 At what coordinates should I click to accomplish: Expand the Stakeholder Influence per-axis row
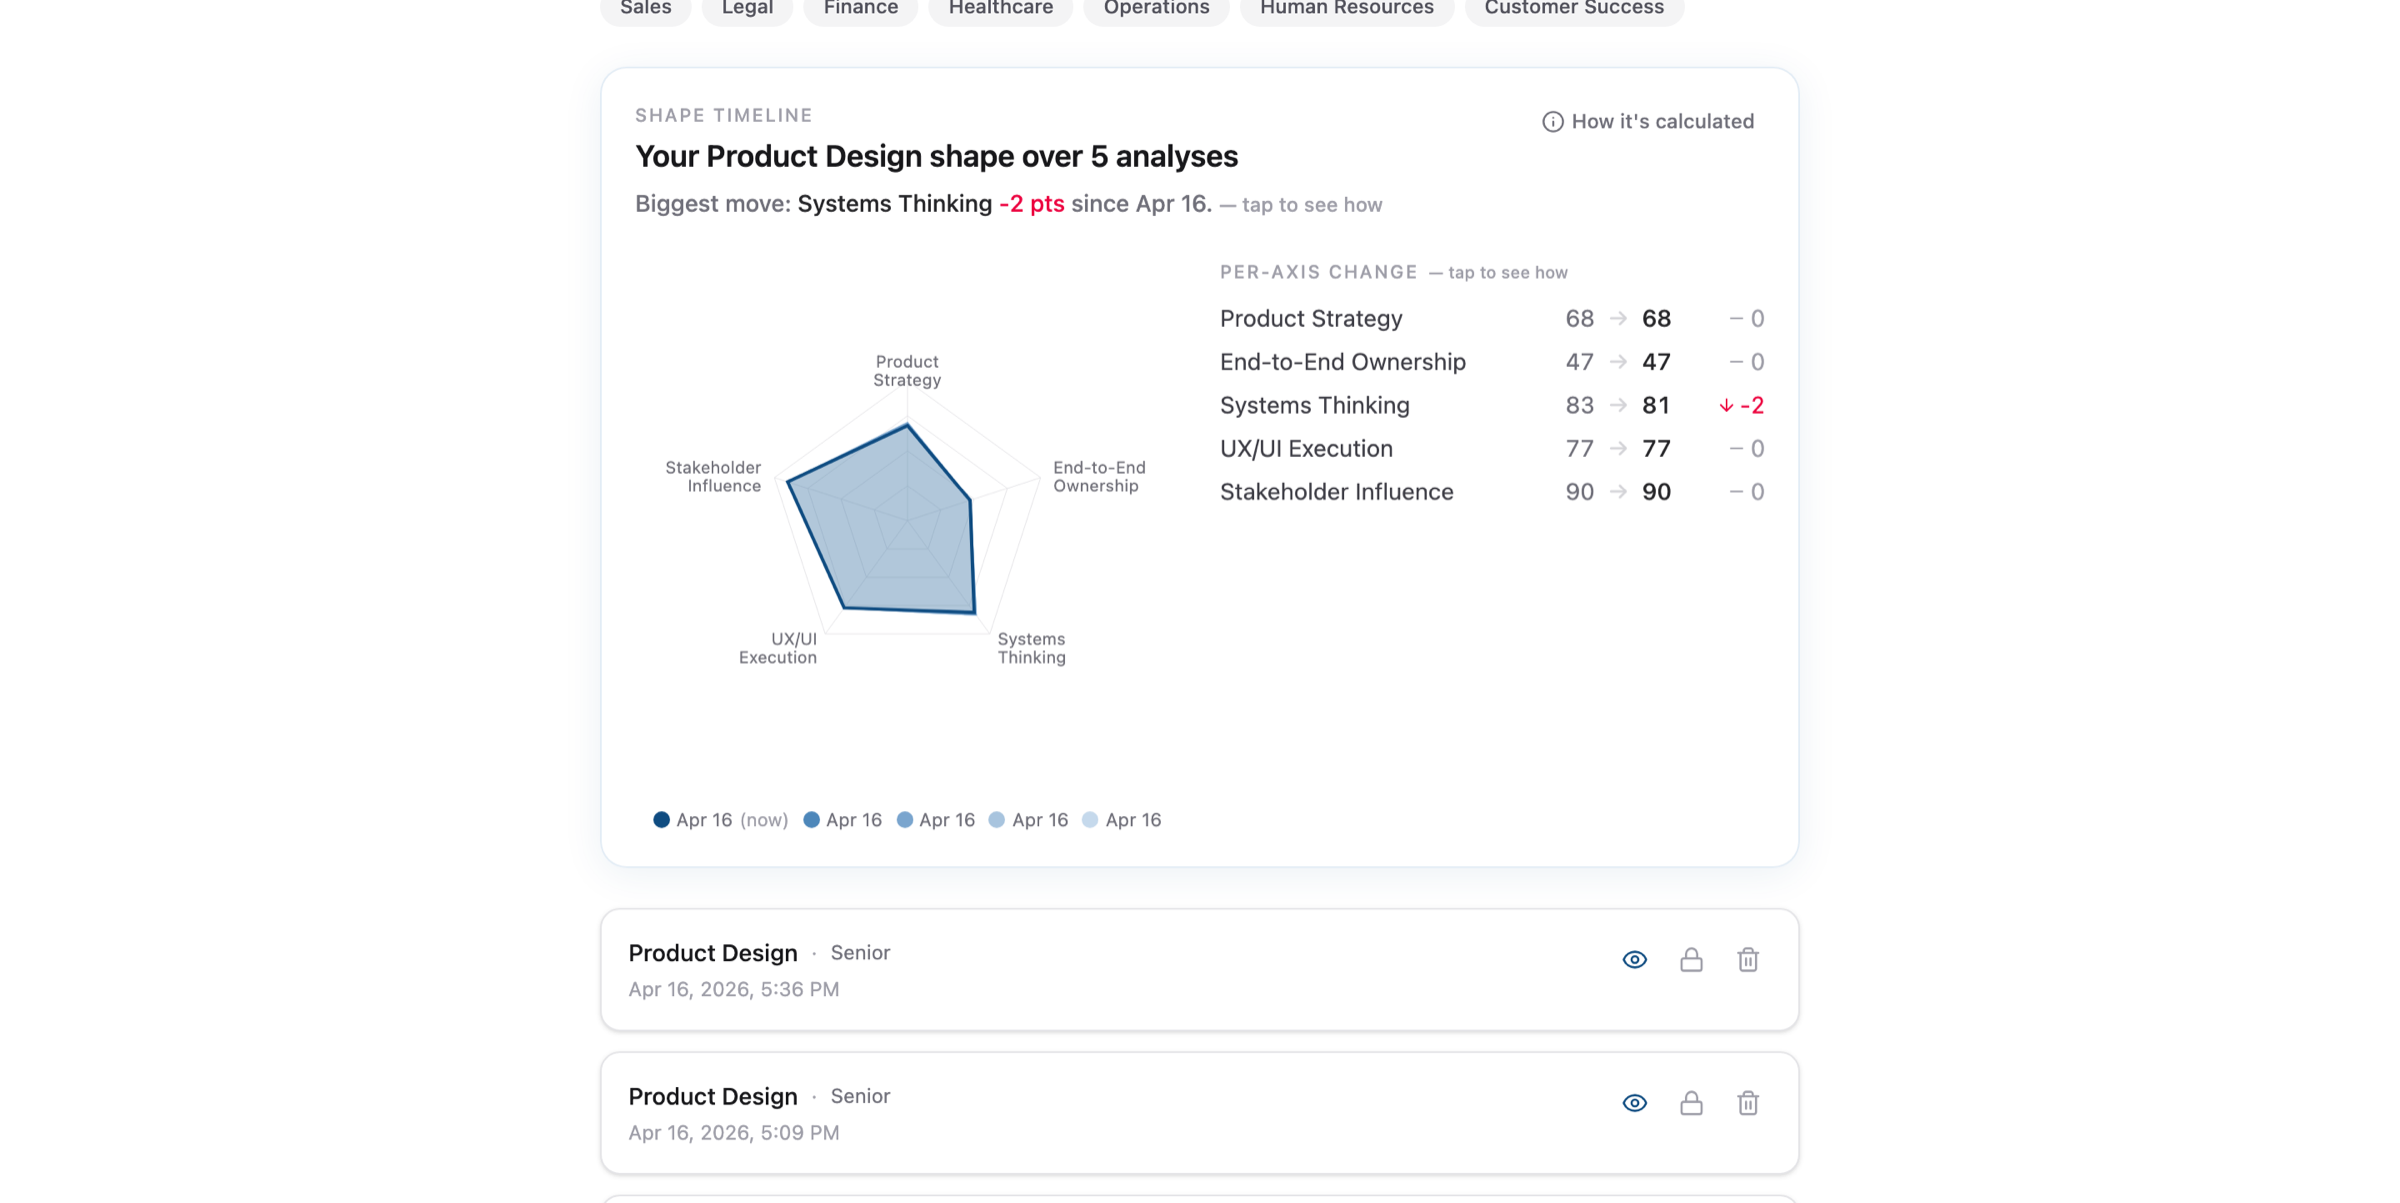1491,492
